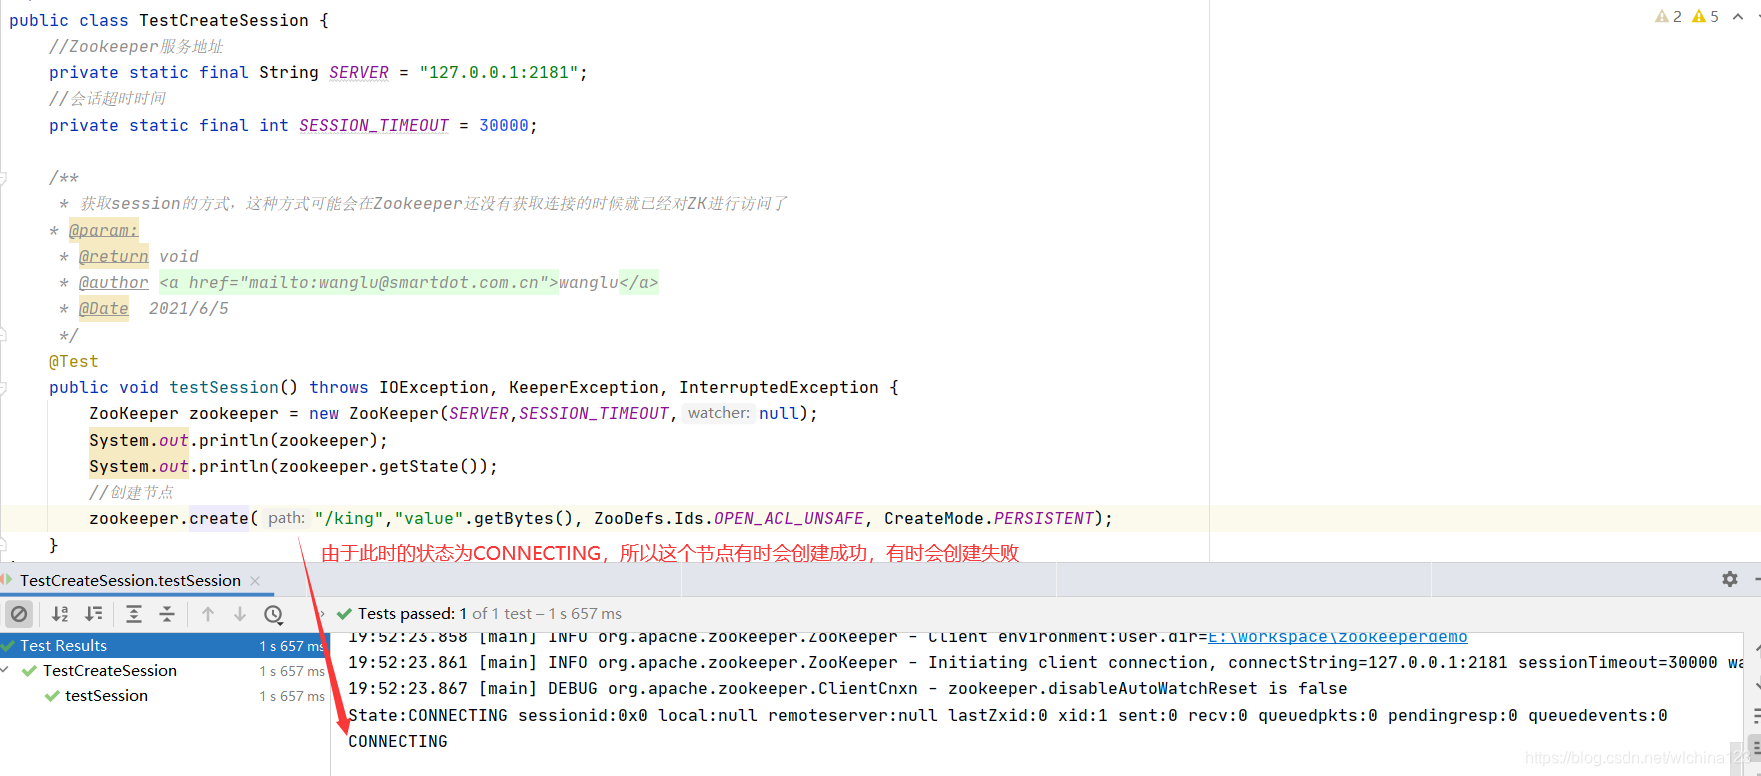Select TestCreateSession node in test tree
The height and width of the screenshot is (776, 1761).
pos(110,670)
